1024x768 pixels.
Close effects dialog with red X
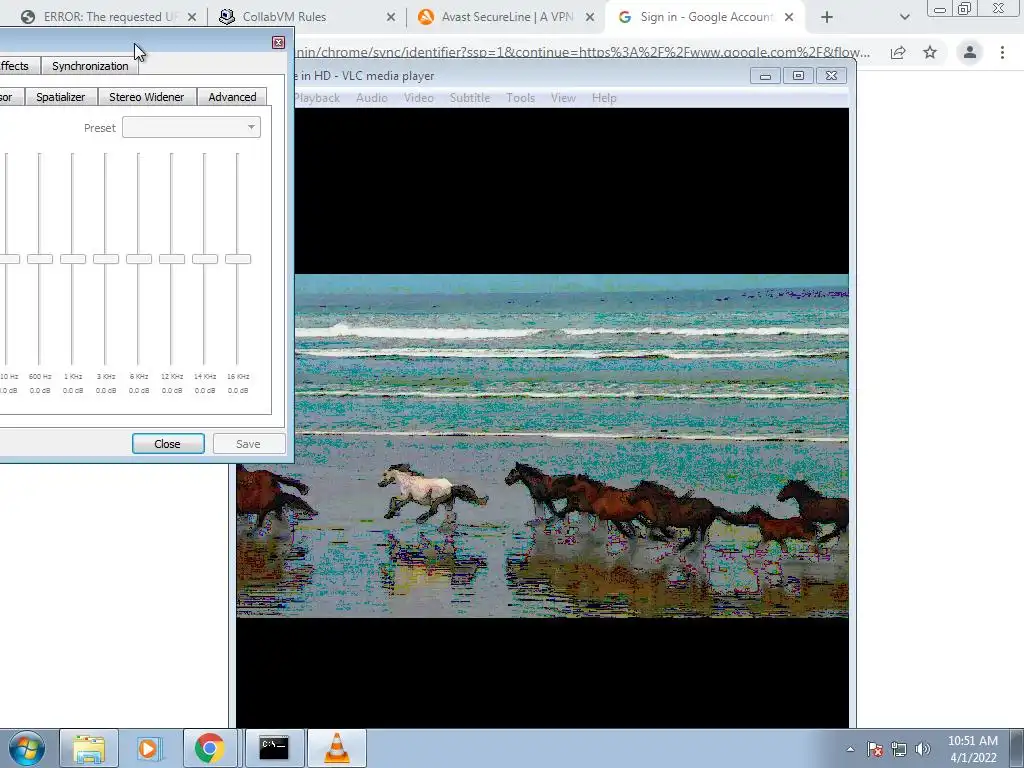[278, 42]
